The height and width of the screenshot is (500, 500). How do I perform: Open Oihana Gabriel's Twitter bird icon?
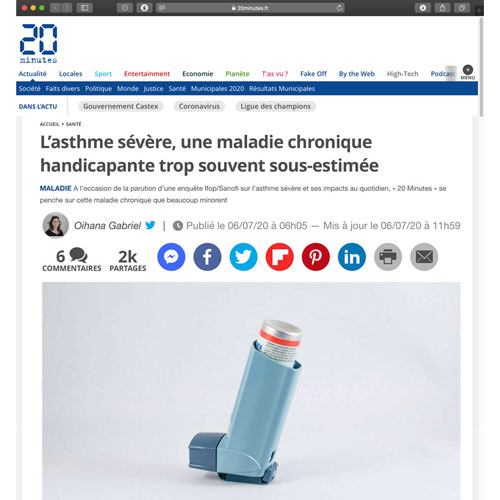[x=150, y=225]
